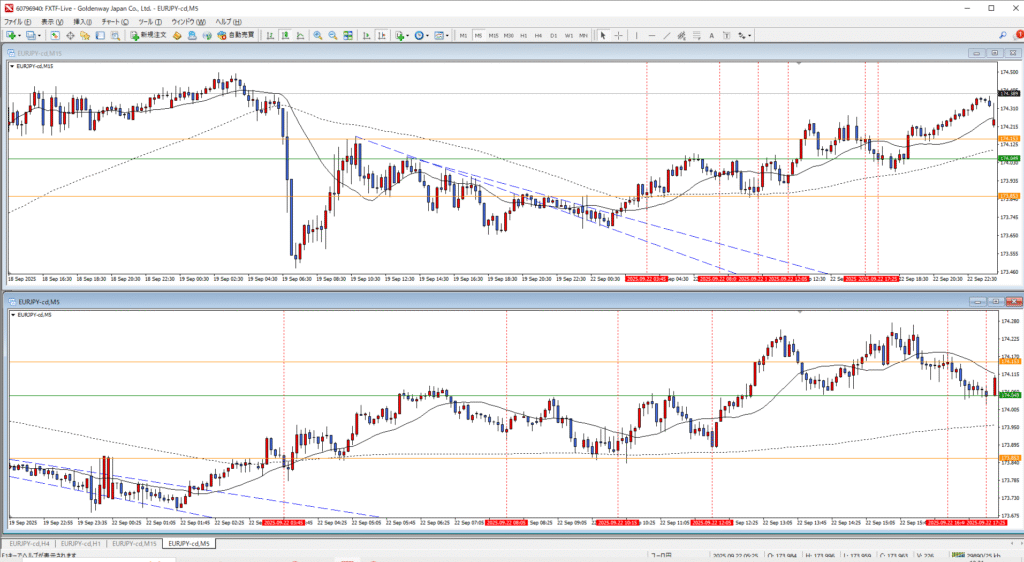Screen dimensions: 1024x562
Task: Toggle the Market Watch window icon
Action: (x=55, y=35)
